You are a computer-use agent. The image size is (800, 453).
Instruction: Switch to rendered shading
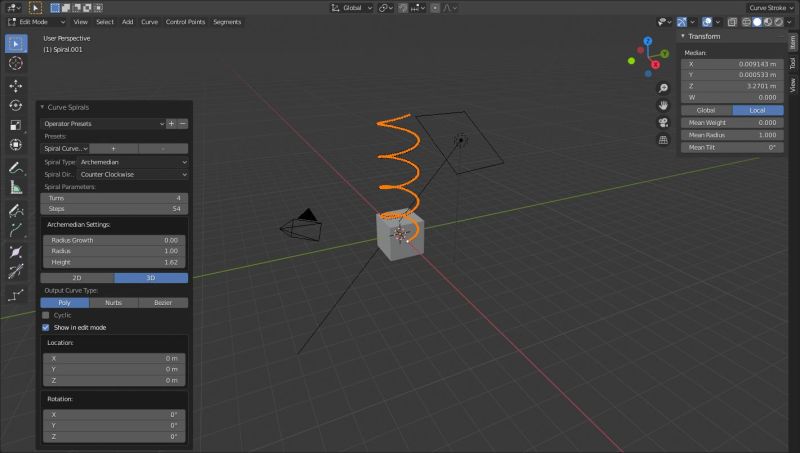click(779, 22)
